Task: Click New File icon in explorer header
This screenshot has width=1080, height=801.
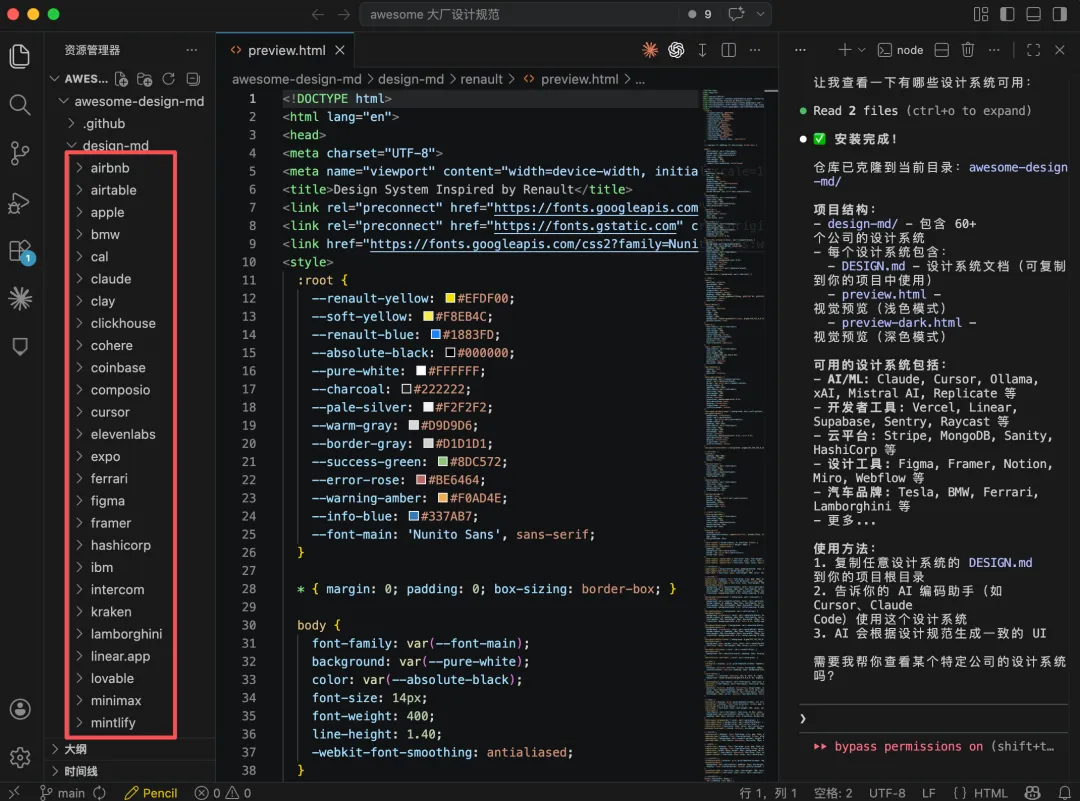Action: pos(121,79)
